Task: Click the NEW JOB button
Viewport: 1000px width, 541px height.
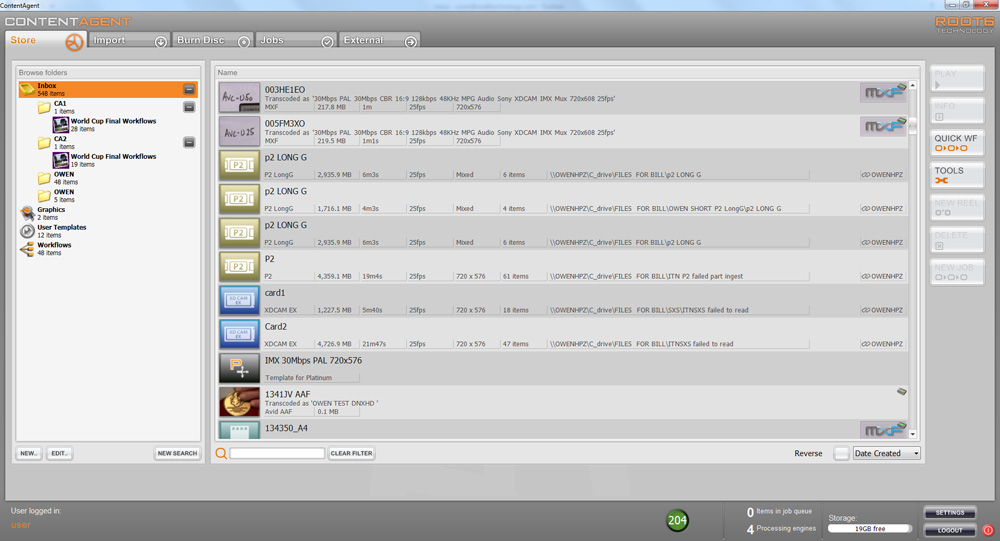Action: tap(957, 272)
